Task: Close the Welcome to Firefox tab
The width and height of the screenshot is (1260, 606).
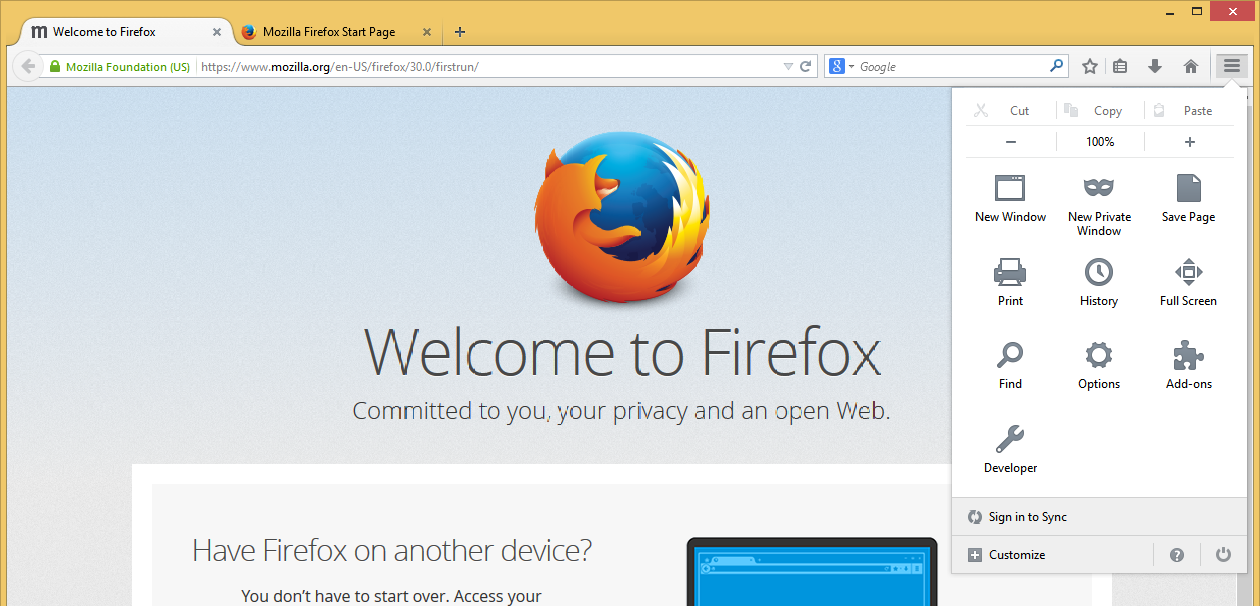Action: click(x=217, y=32)
